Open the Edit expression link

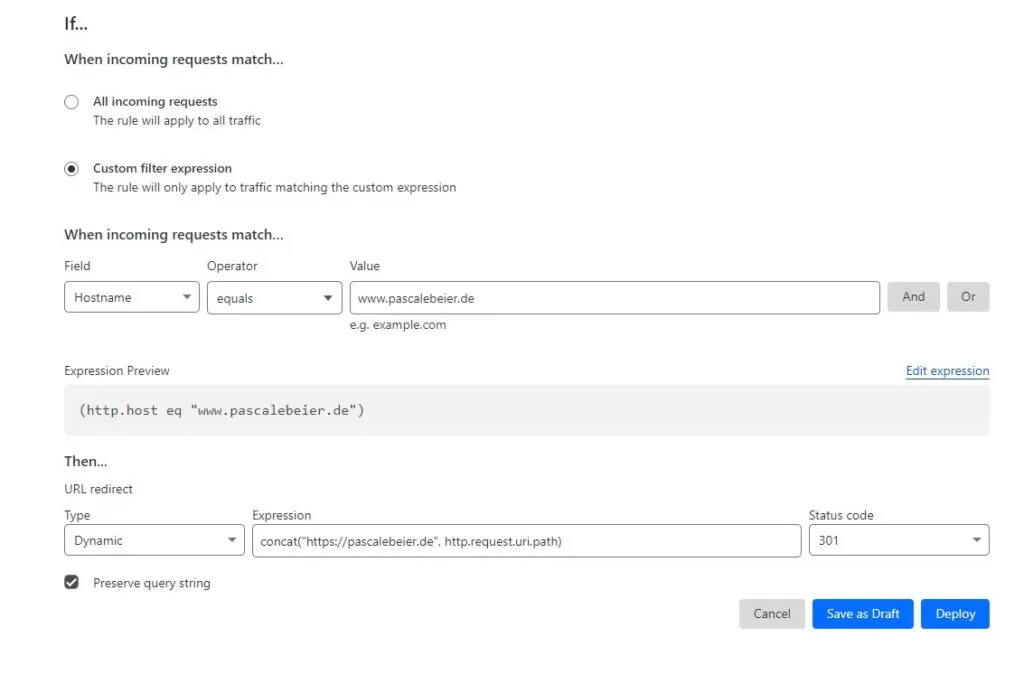pyautogui.click(x=947, y=371)
